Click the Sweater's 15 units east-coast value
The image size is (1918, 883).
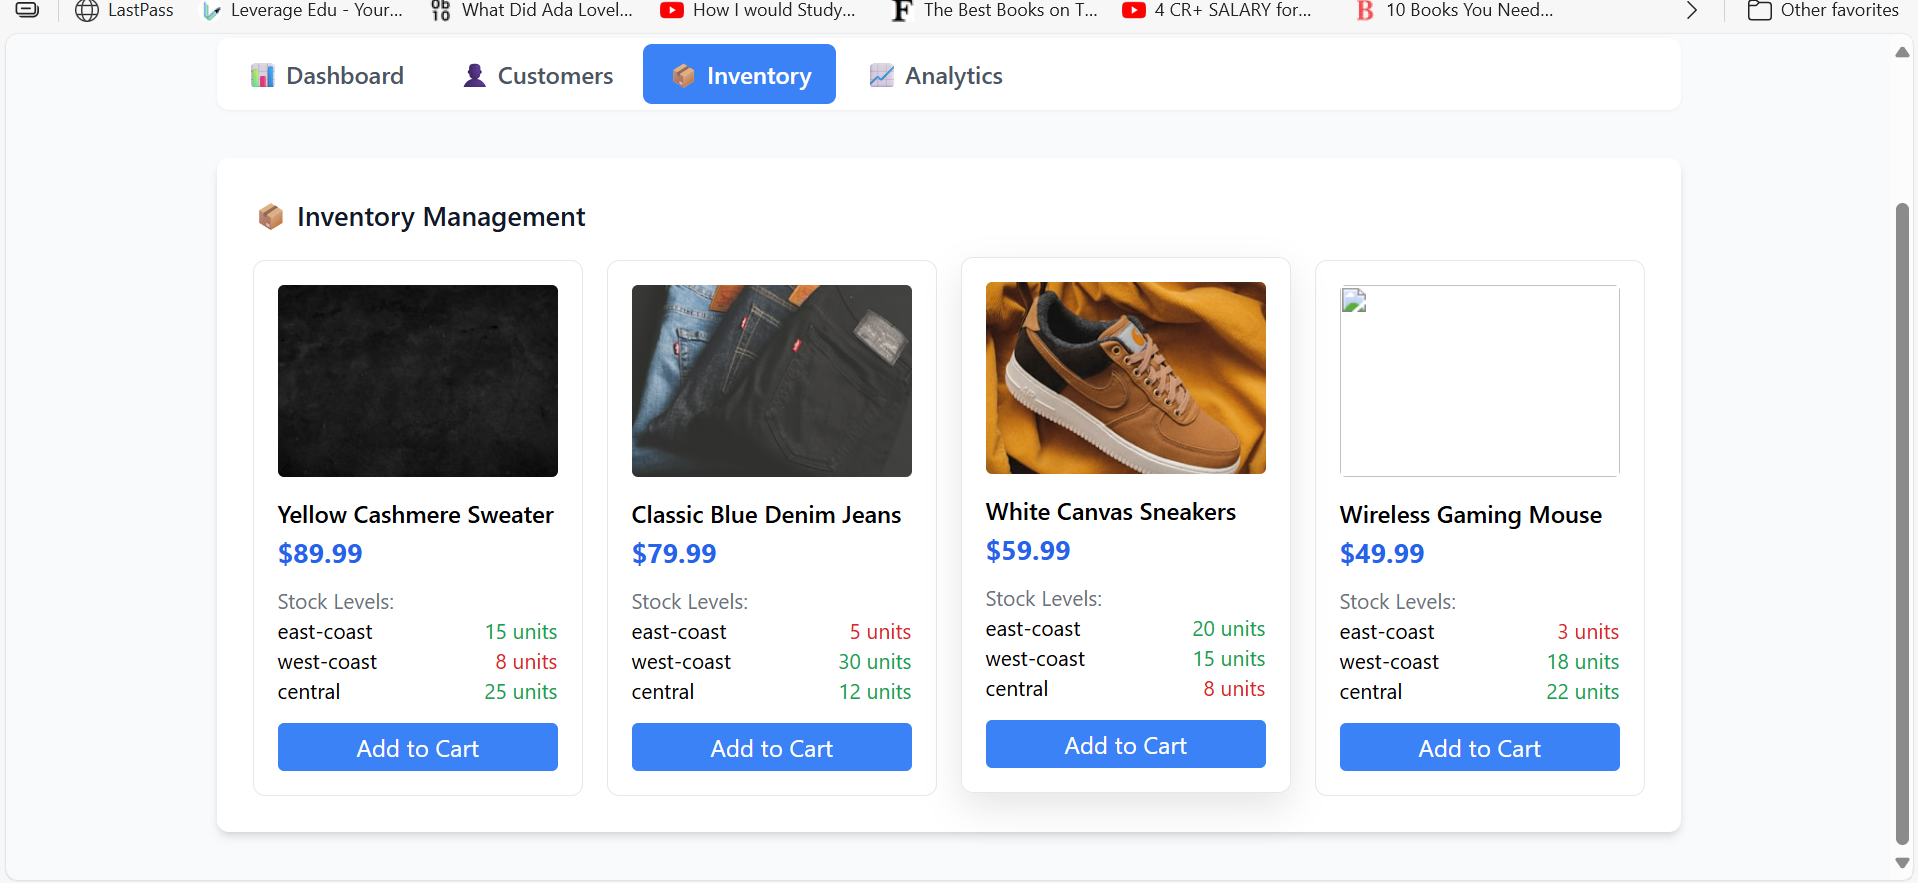[x=521, y=632]
